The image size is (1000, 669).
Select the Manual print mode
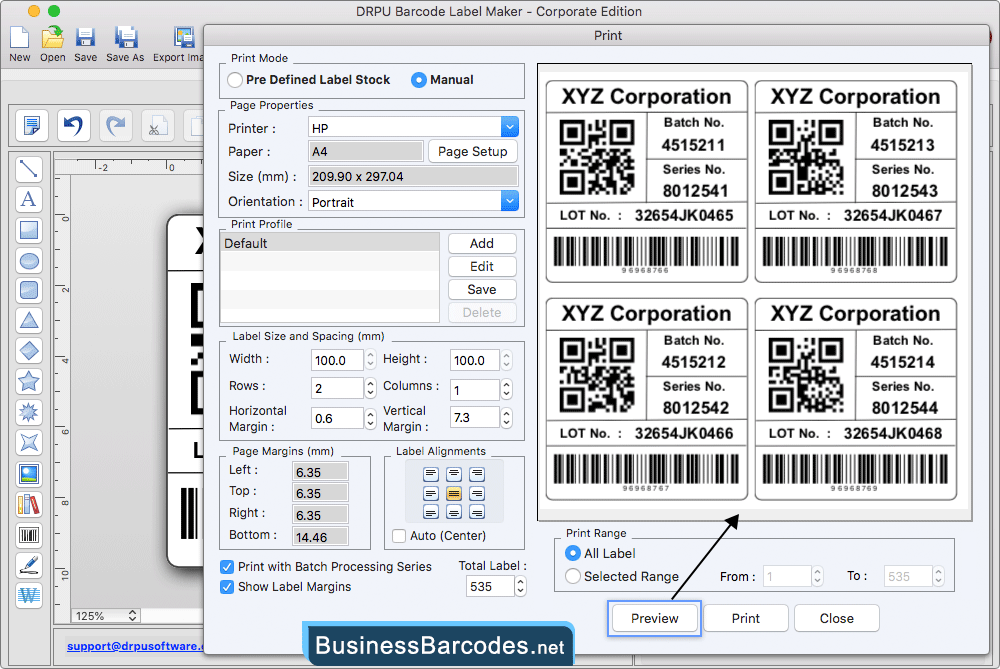point(418,80)
